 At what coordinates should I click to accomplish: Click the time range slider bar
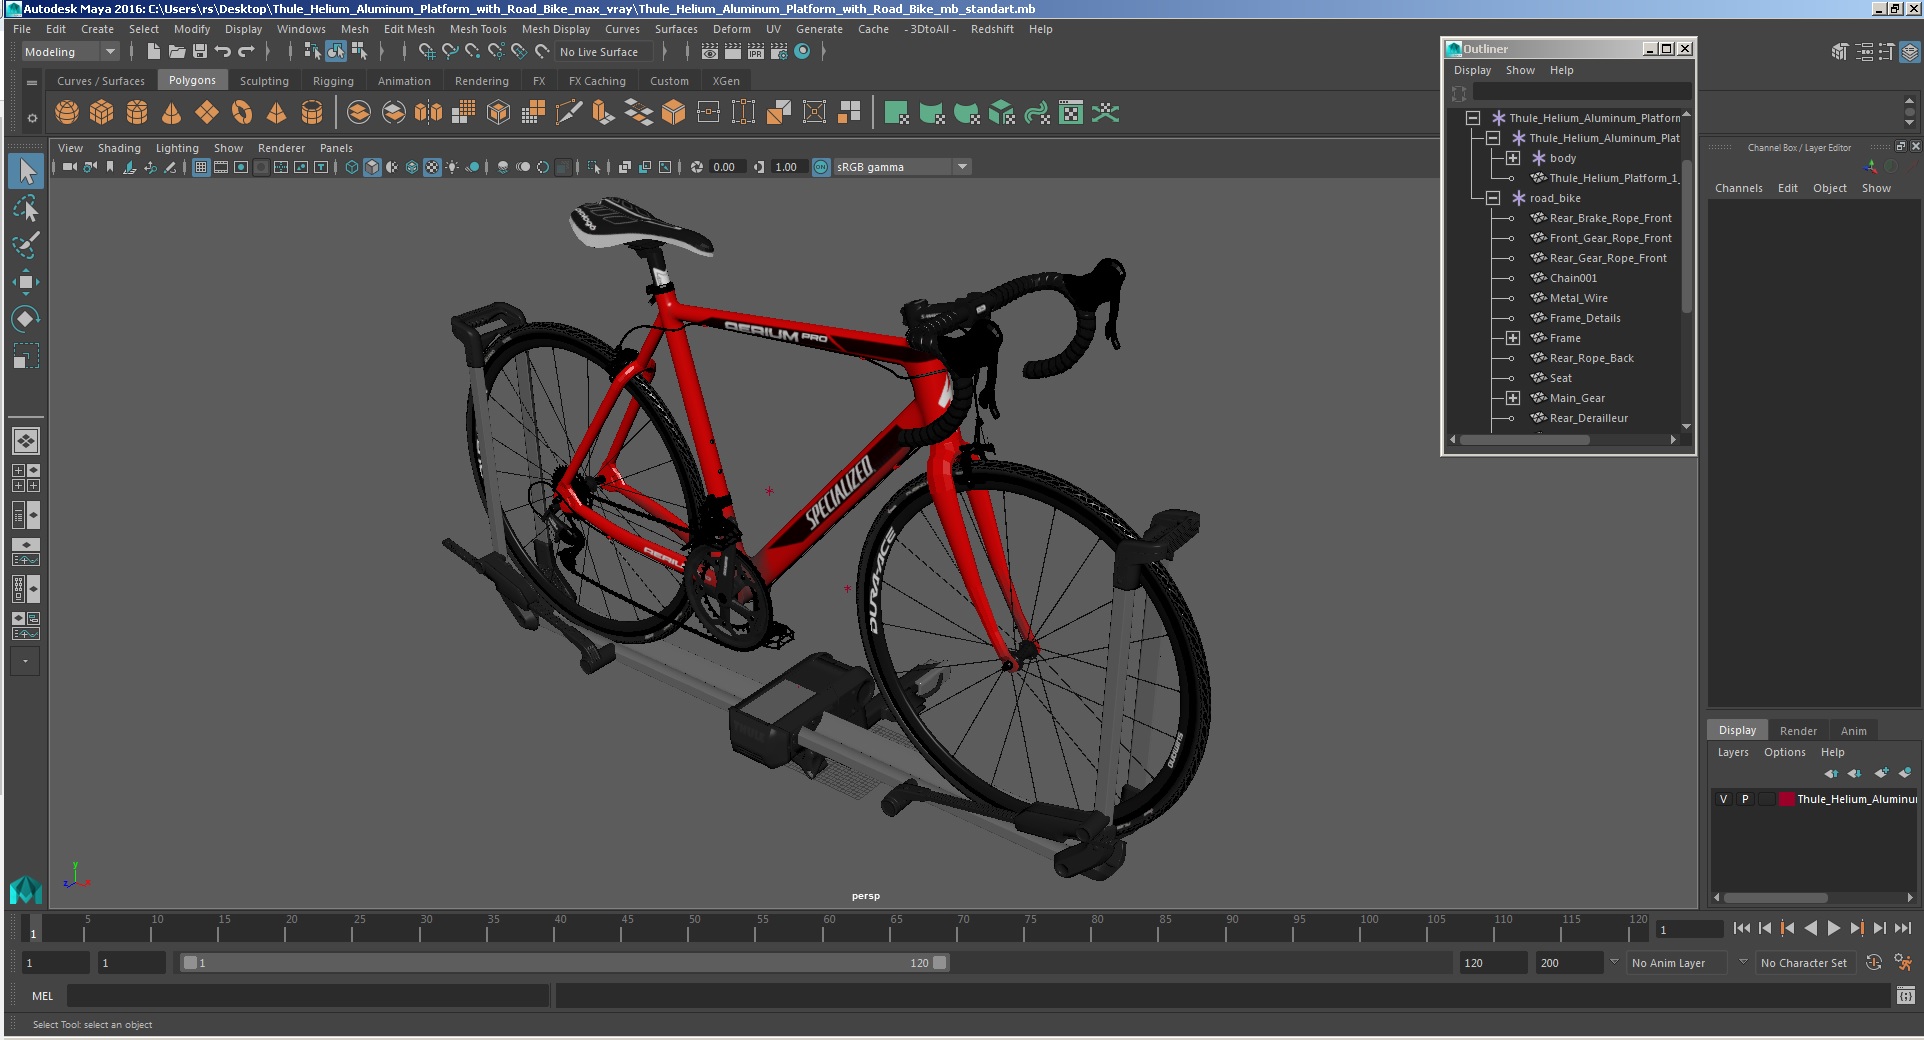tap(564, 963)
